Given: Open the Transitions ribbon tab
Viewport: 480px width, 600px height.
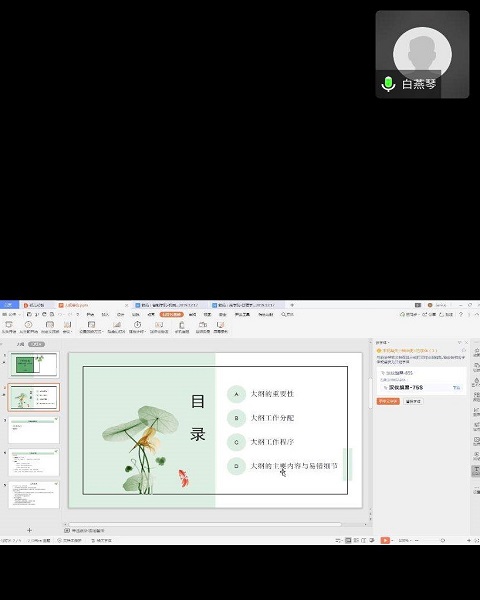Looking at the screenshot, I should pos(136,314).
